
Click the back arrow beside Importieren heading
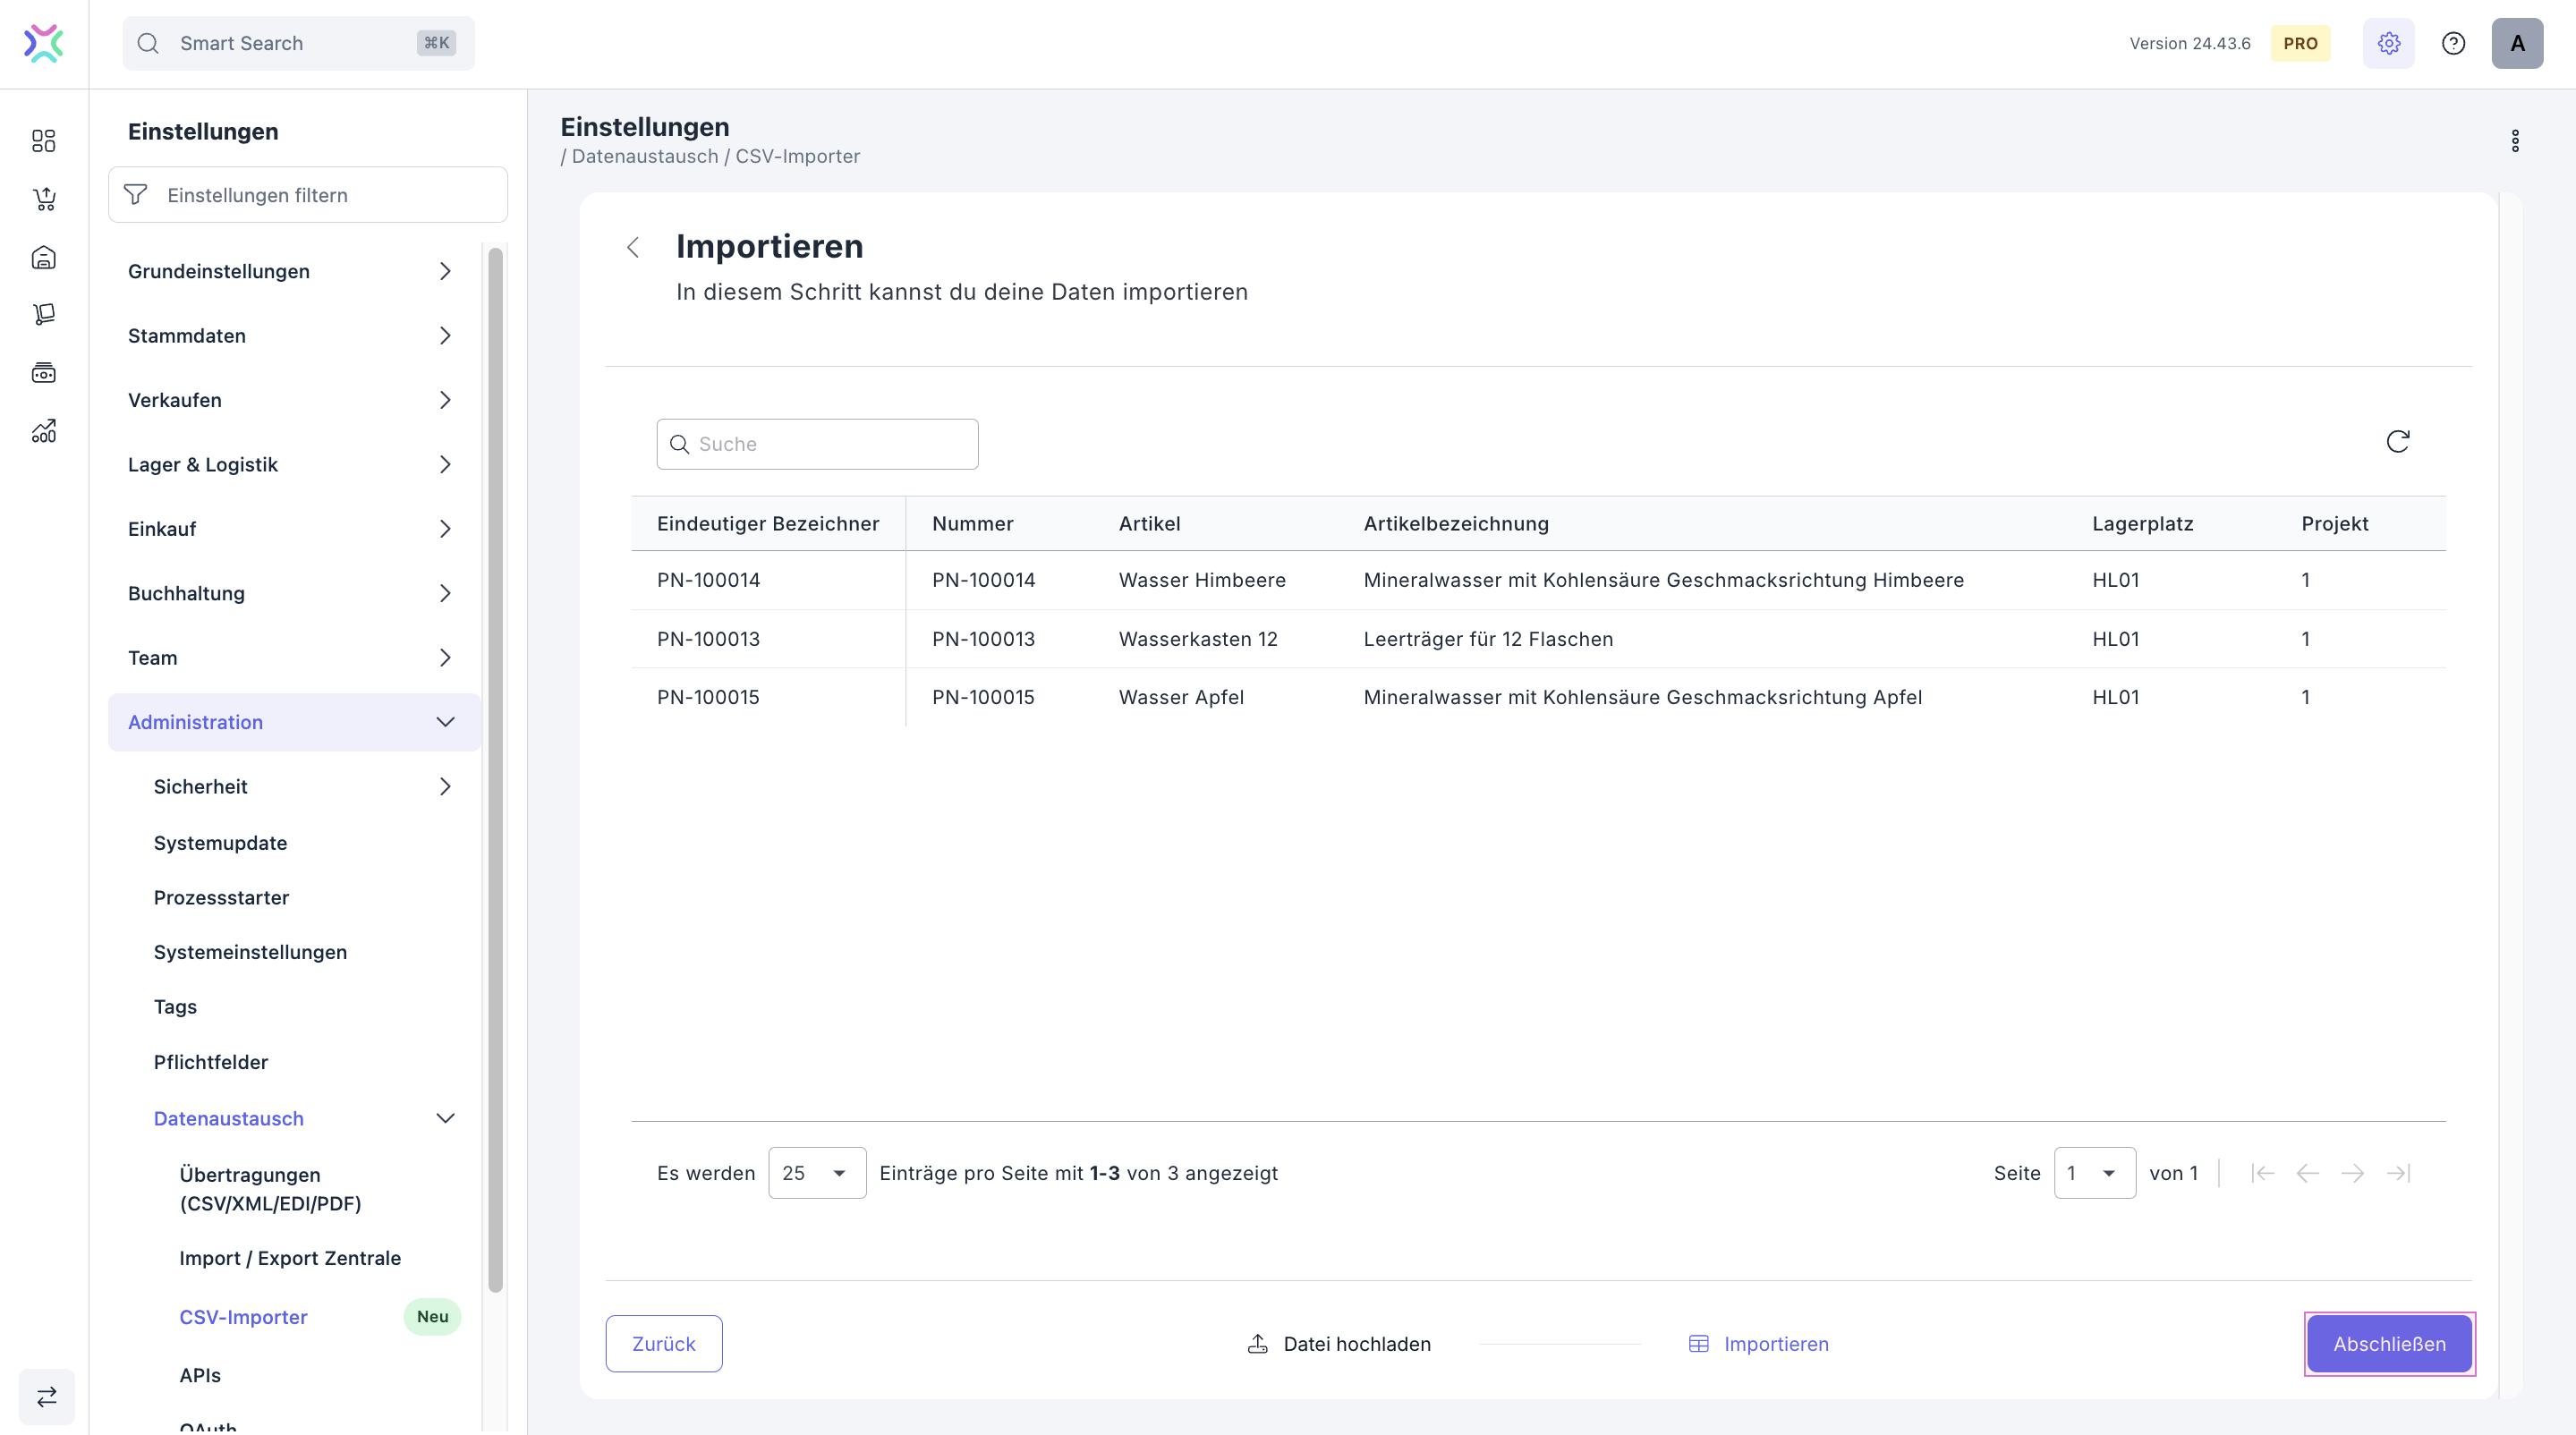[x=633, y=247]
